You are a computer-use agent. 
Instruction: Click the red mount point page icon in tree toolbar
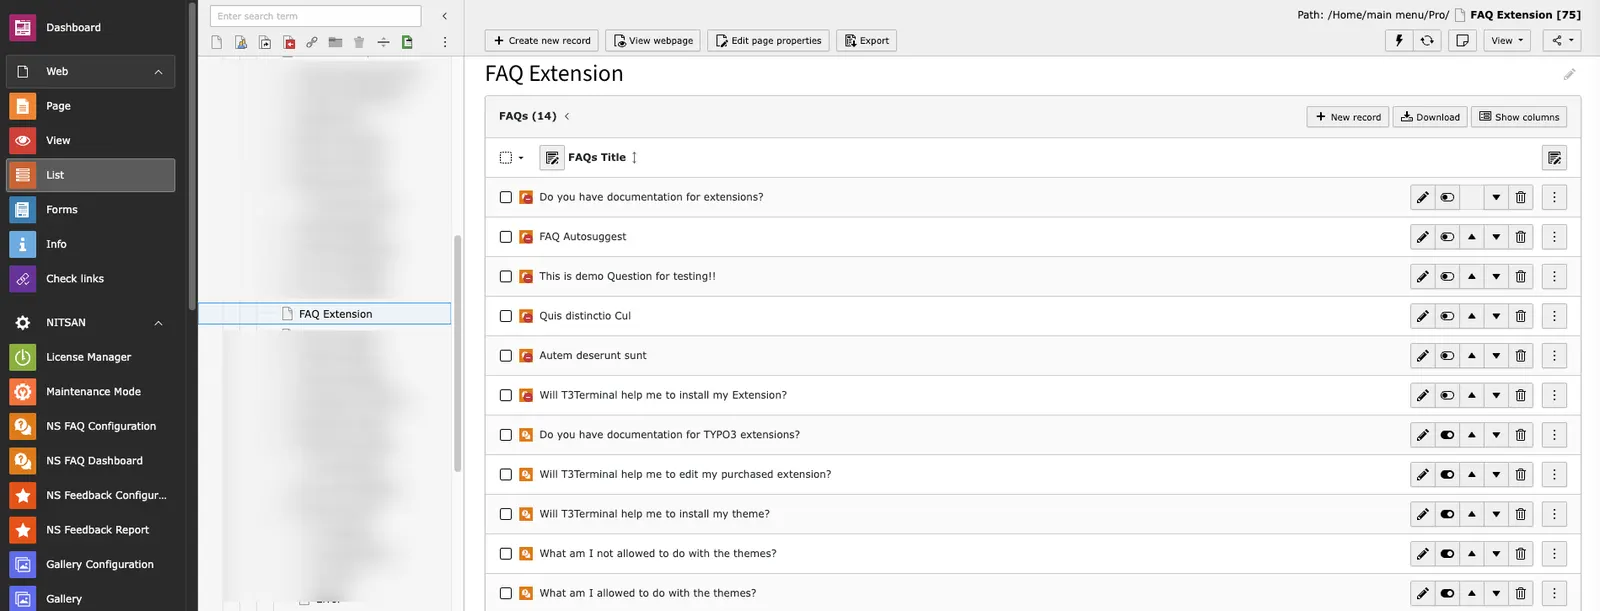coord(289,42)
